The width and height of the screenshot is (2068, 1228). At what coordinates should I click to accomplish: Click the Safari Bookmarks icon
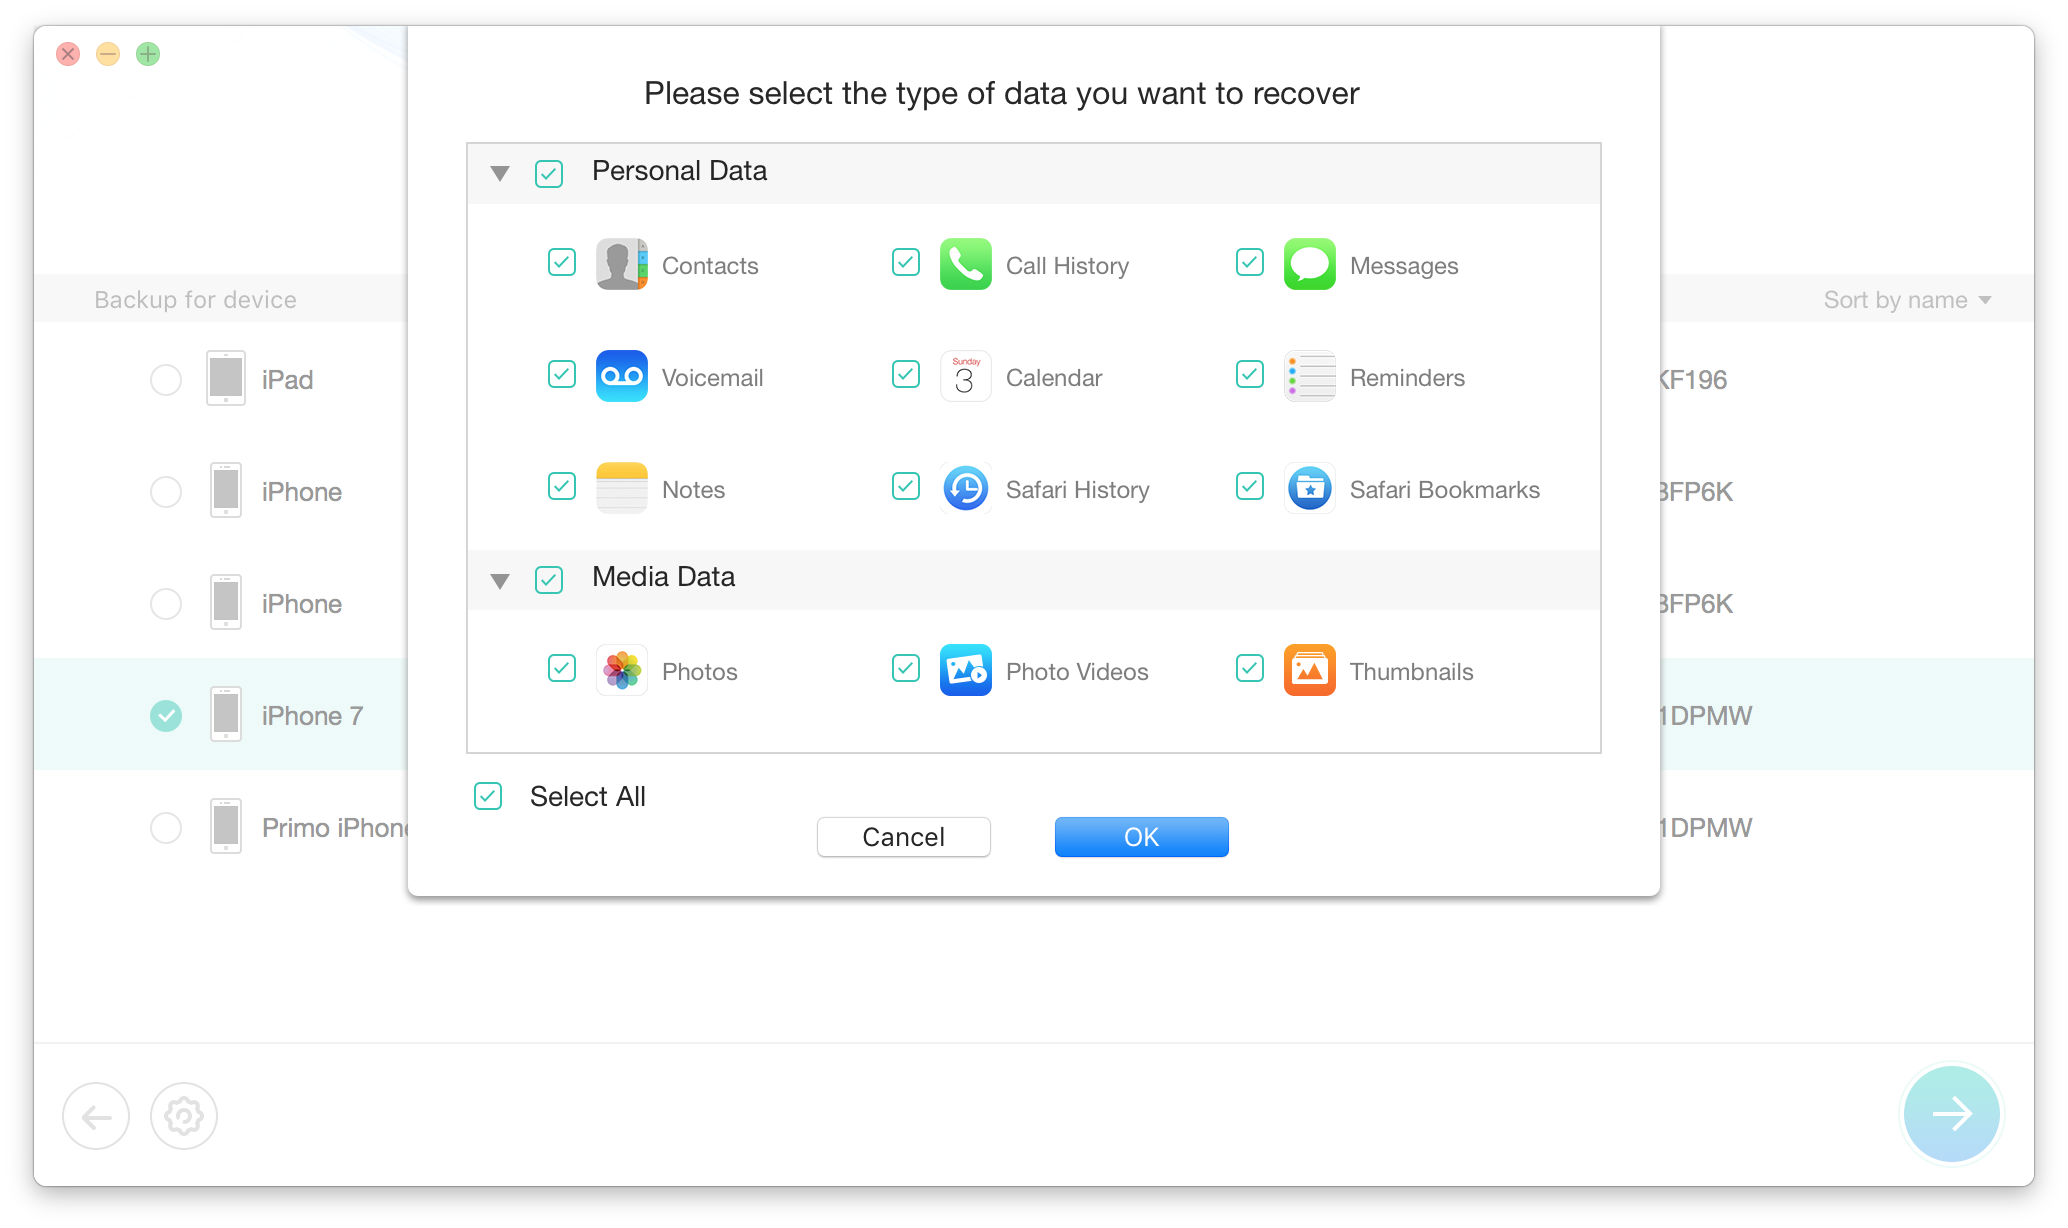pyautogui.click(x=1309, y=488)
